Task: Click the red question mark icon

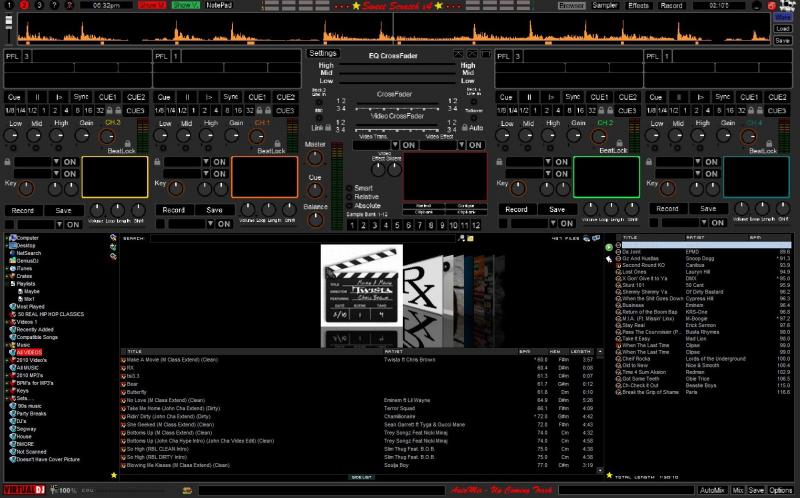Action: click(69, 6)
